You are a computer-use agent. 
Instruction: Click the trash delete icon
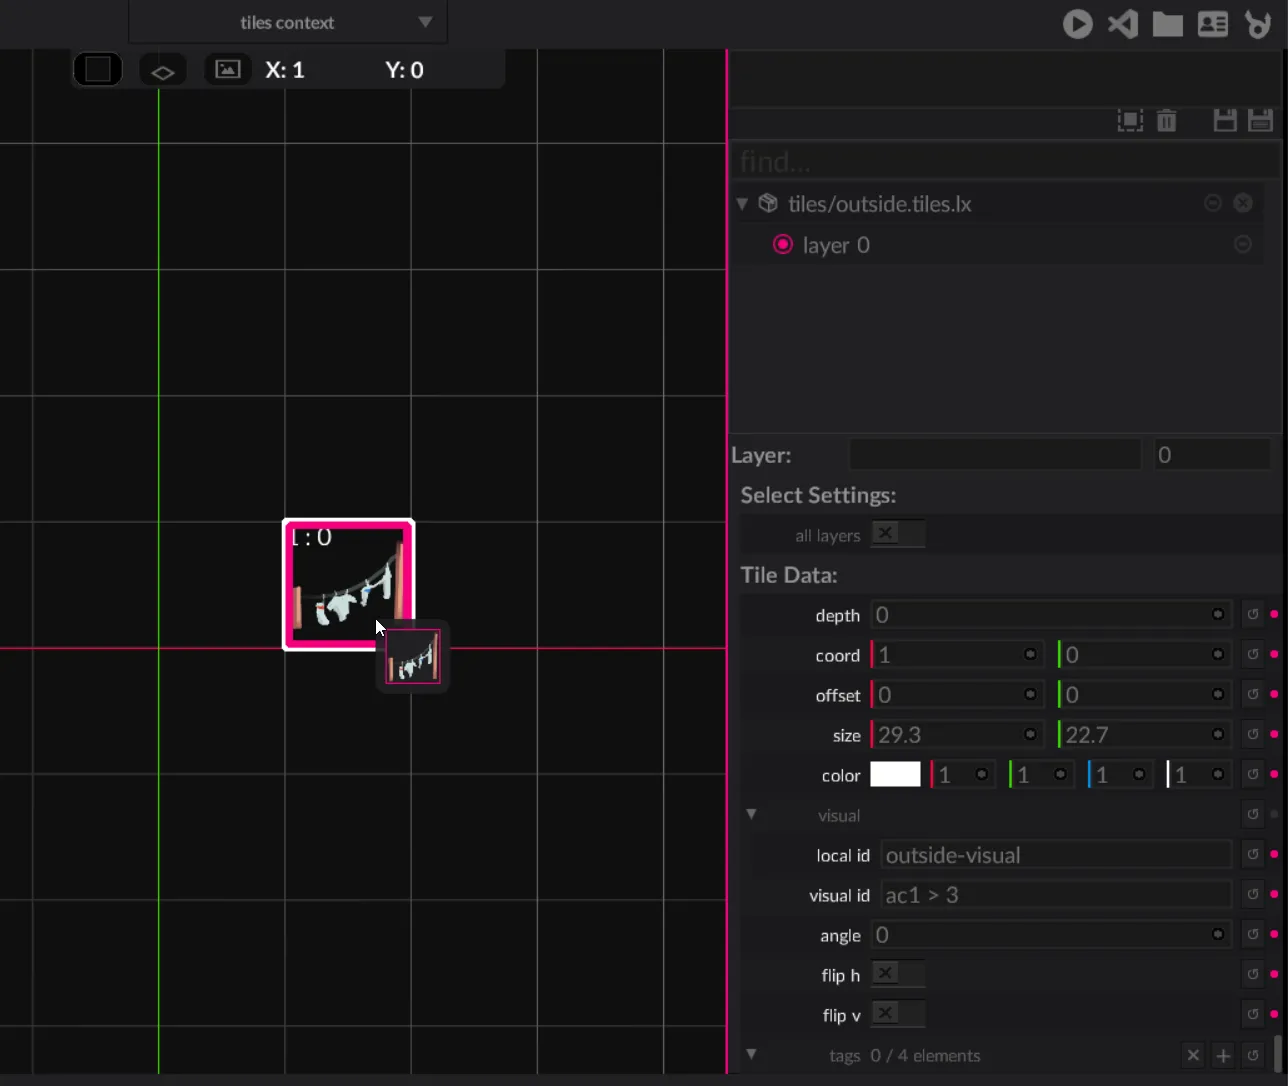1166,121
